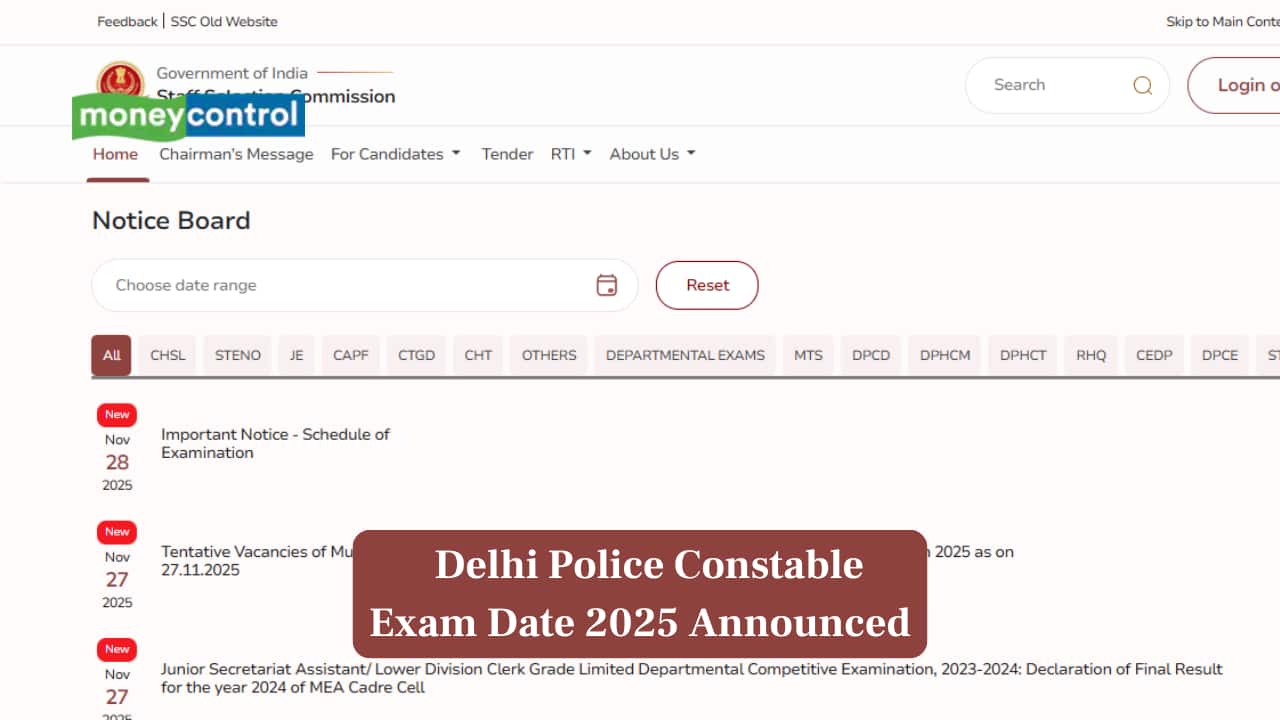Open the calendar icon in date range field
Viewport: 1280px width, 720px height.
pos(607,285)
